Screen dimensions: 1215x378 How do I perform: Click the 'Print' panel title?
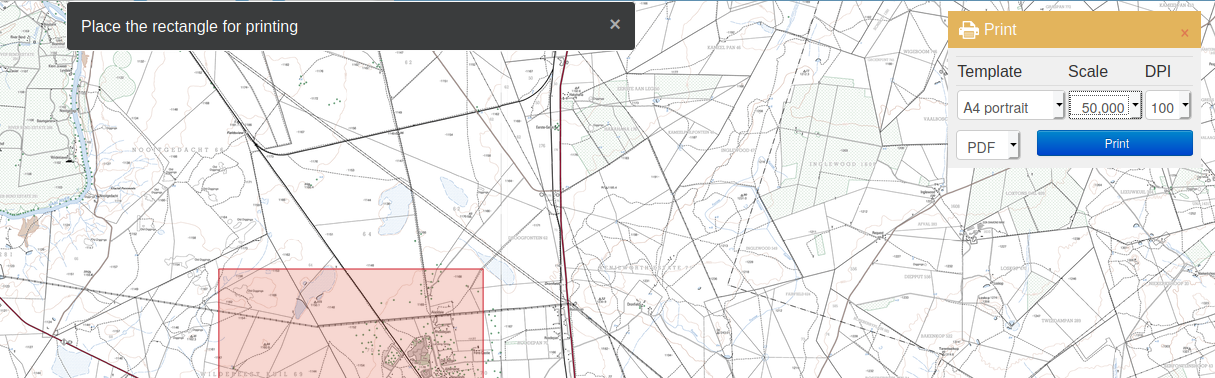1000,30
